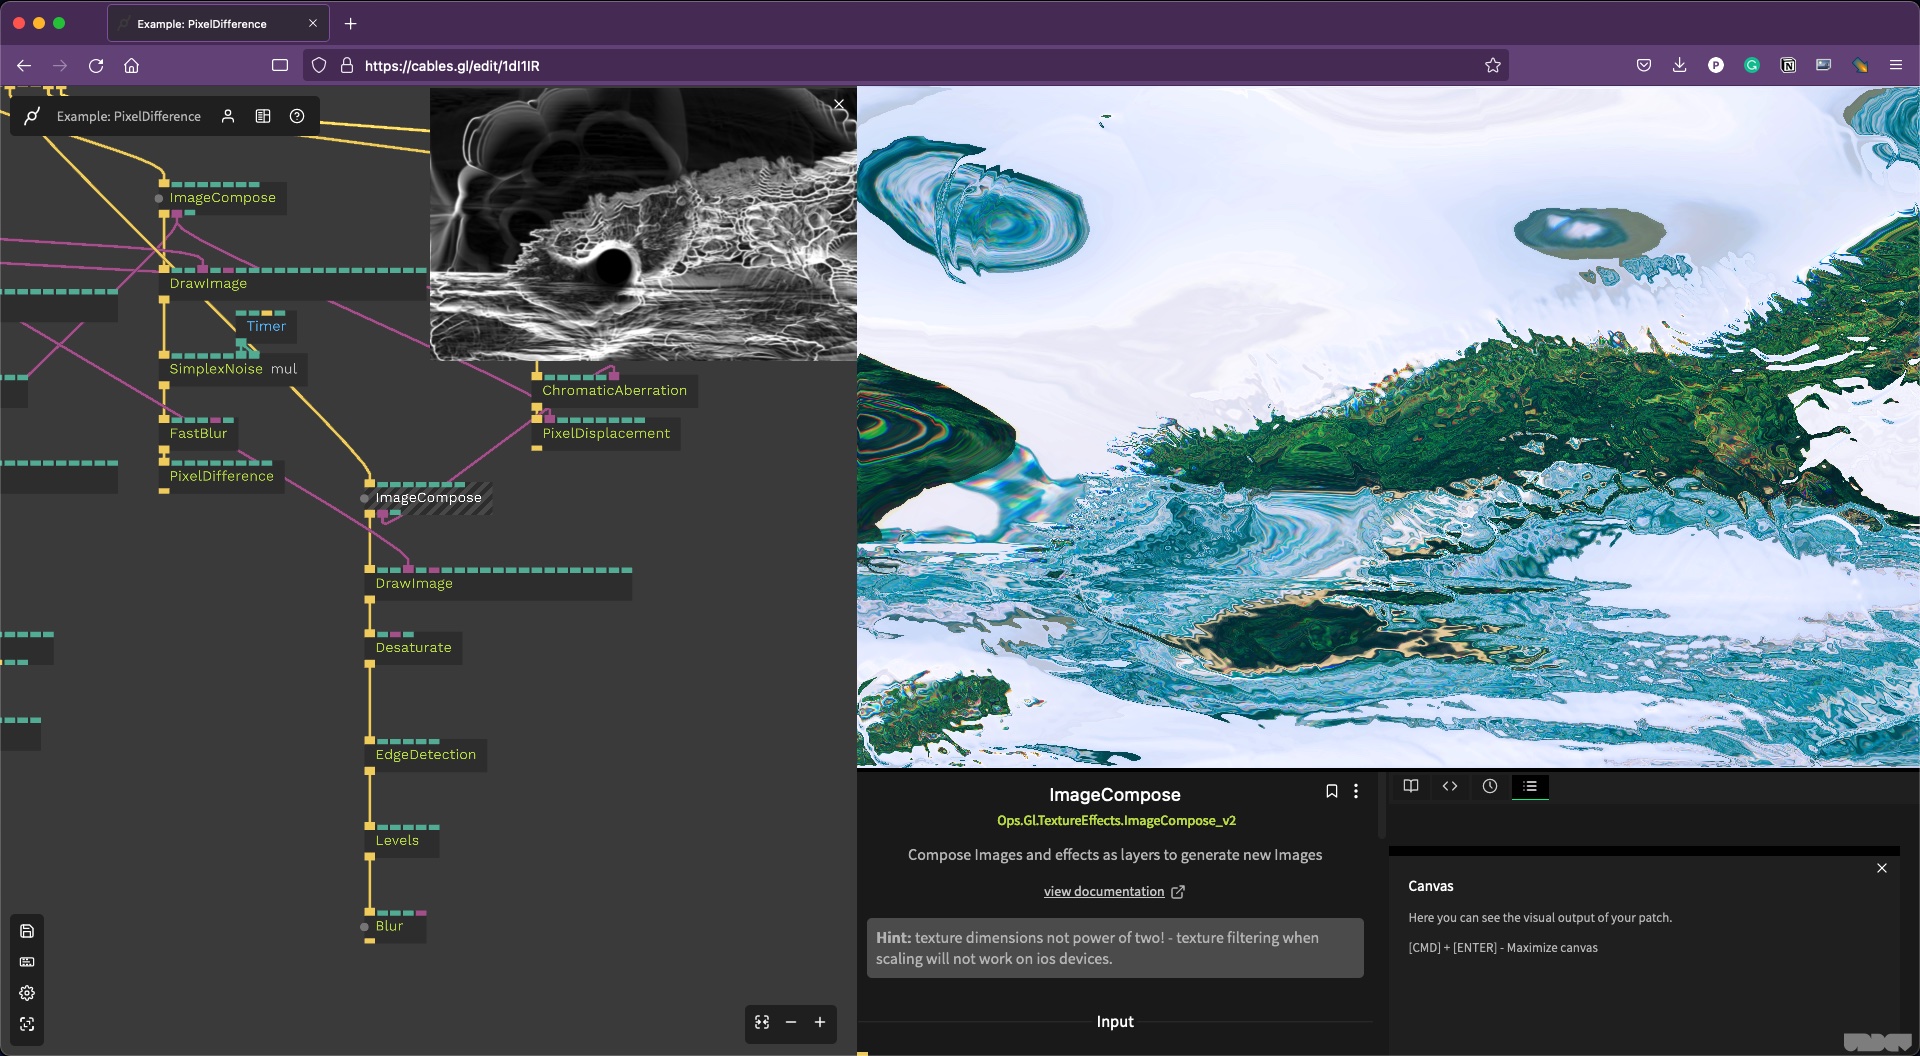Zoom out the patch with minus button
1920x1056 pixels.
(x=791, y=1022)
